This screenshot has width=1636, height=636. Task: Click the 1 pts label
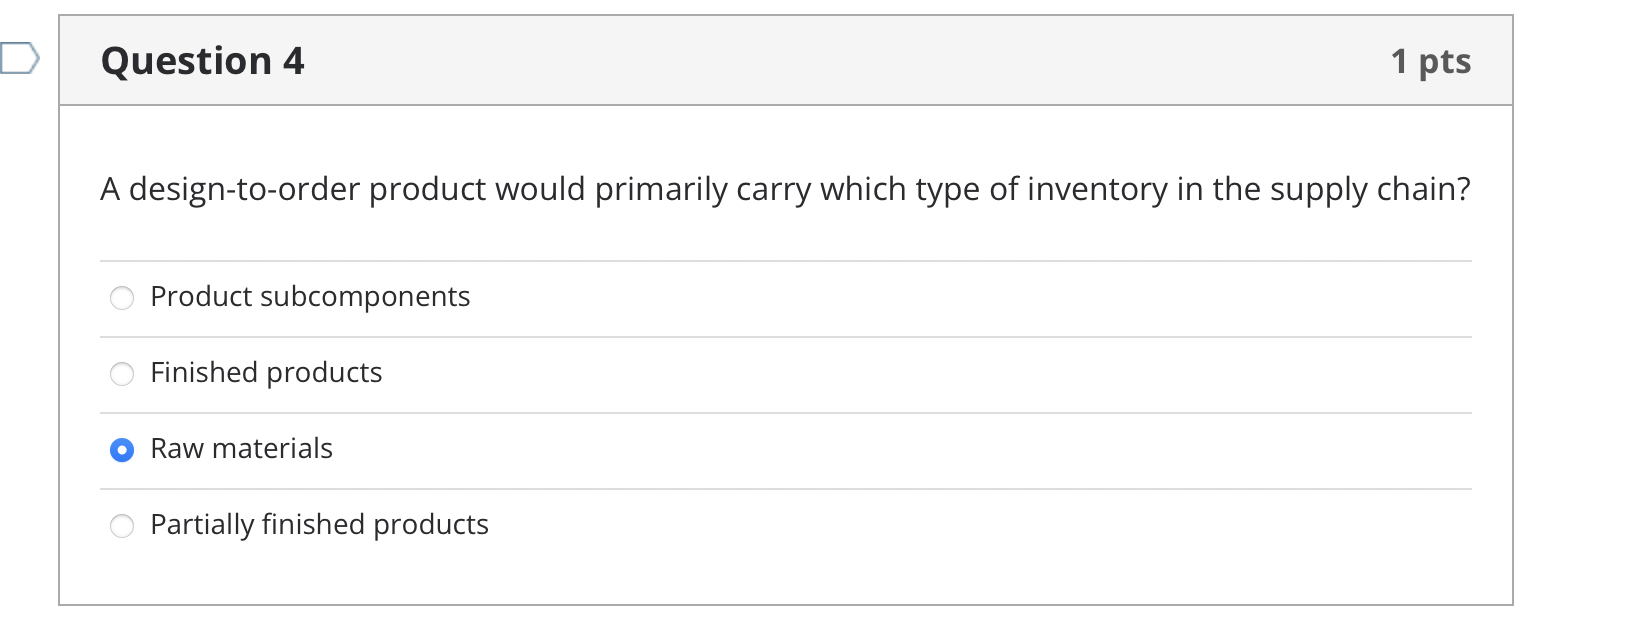[x=1433, y=61]
